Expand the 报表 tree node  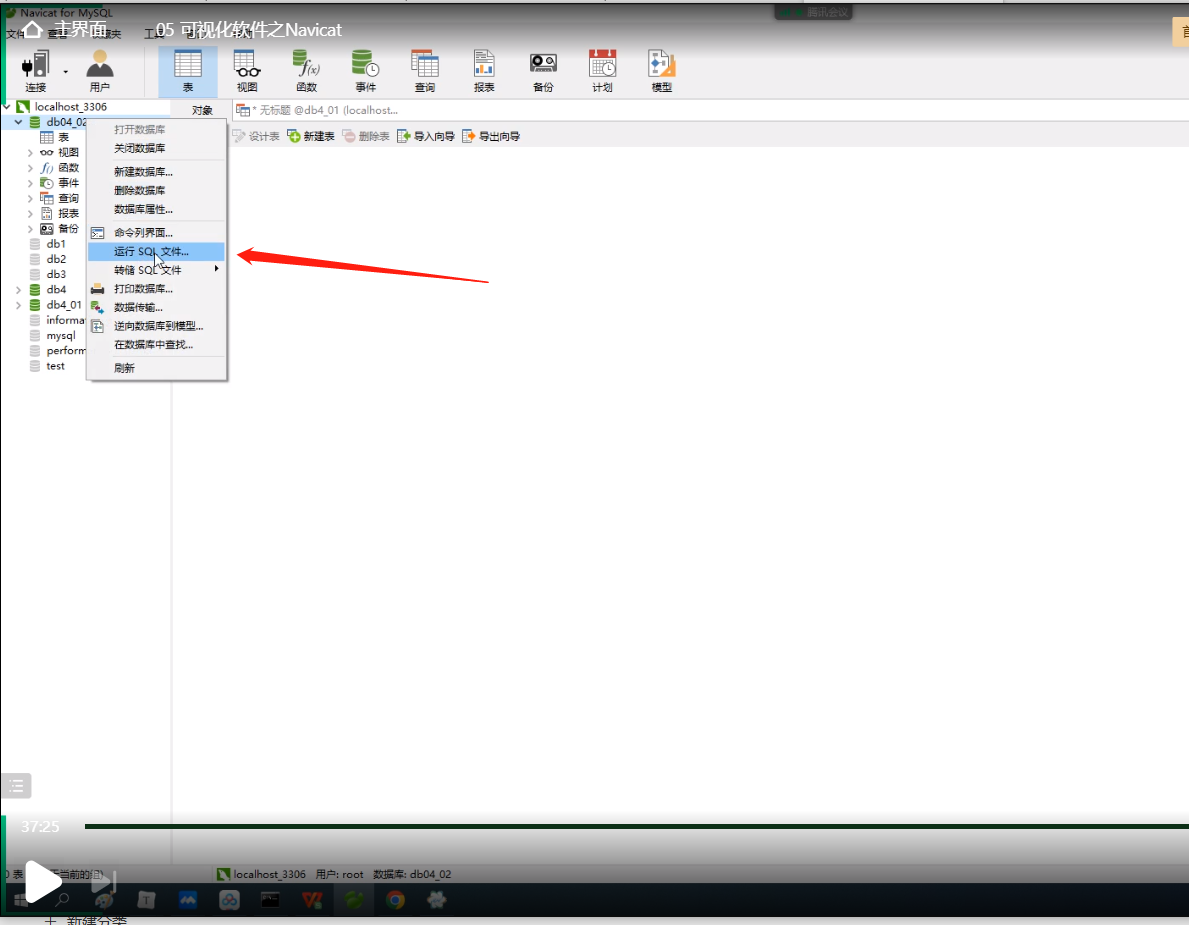pos(30,214)
